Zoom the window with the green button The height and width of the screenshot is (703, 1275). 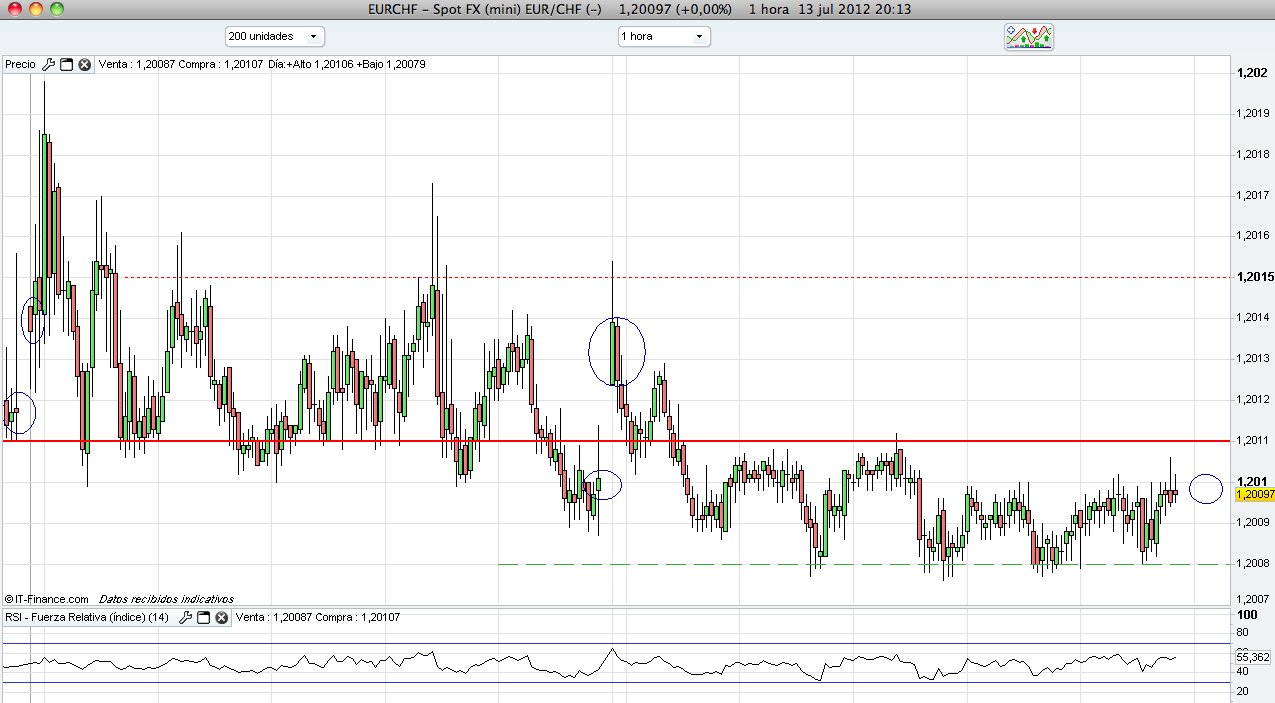pos(57,9)
